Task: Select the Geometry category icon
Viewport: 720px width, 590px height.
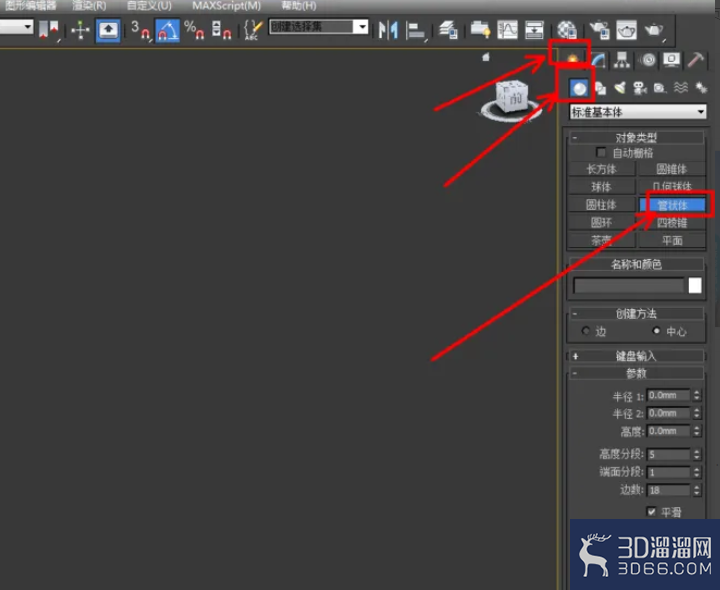Action: coord(579,88)
